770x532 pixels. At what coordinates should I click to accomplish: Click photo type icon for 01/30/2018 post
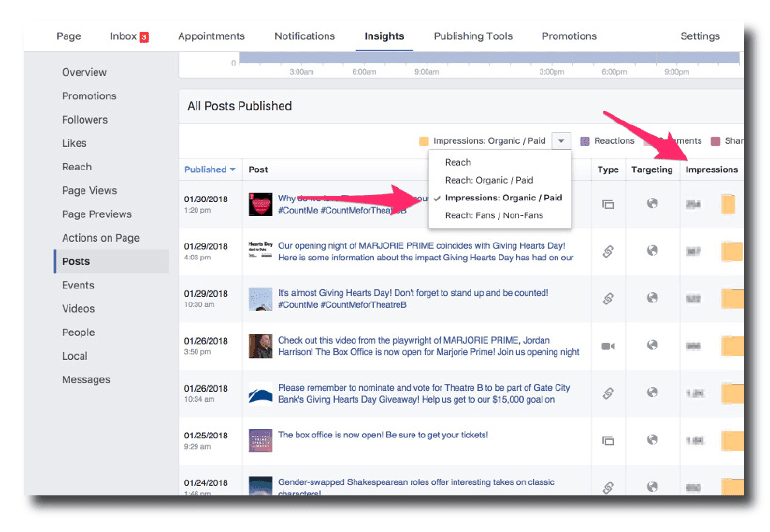point(608,204)
